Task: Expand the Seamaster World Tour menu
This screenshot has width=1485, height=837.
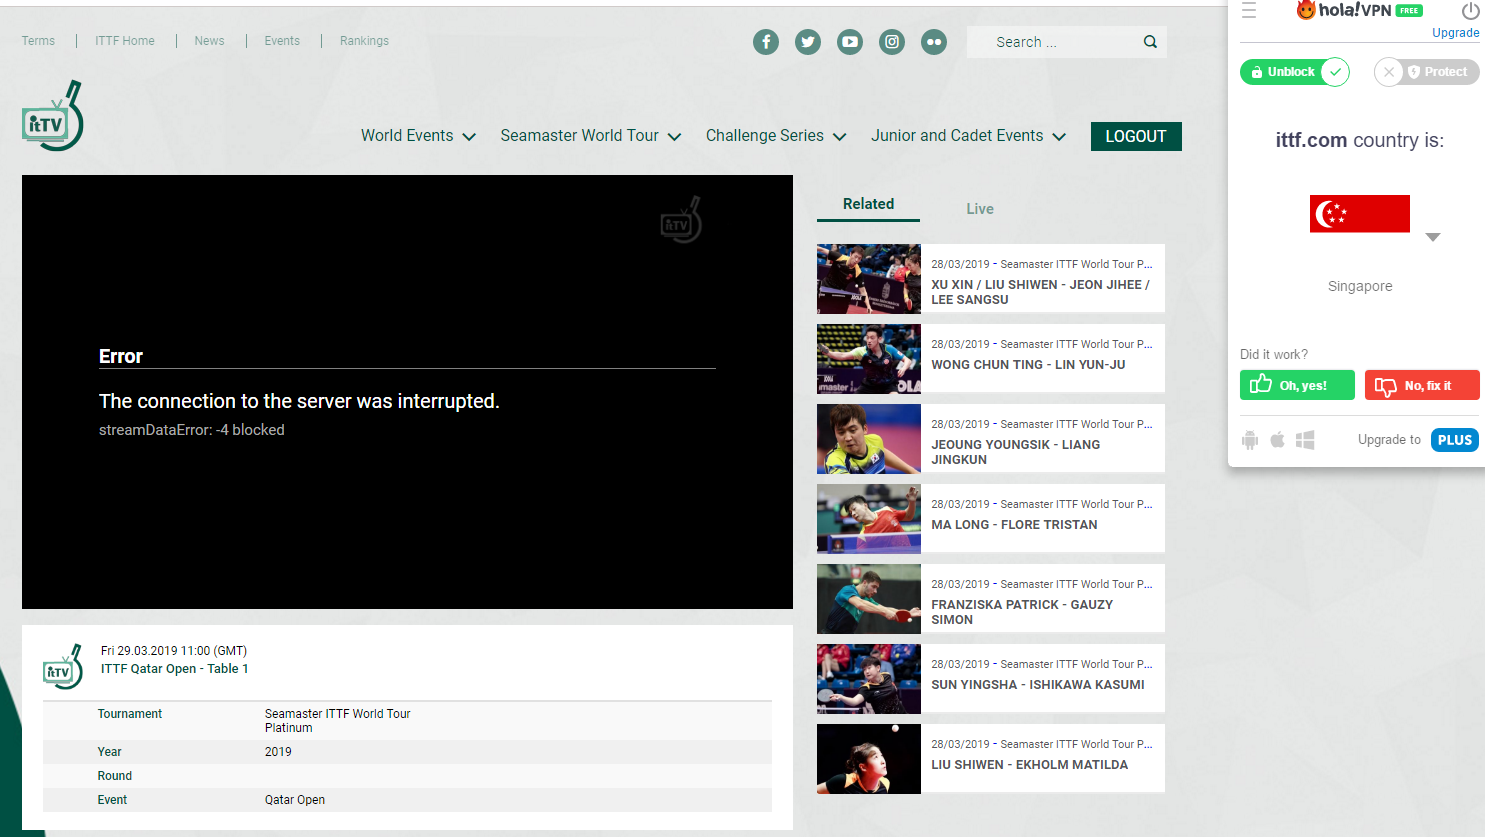Action: click(590, 136)
